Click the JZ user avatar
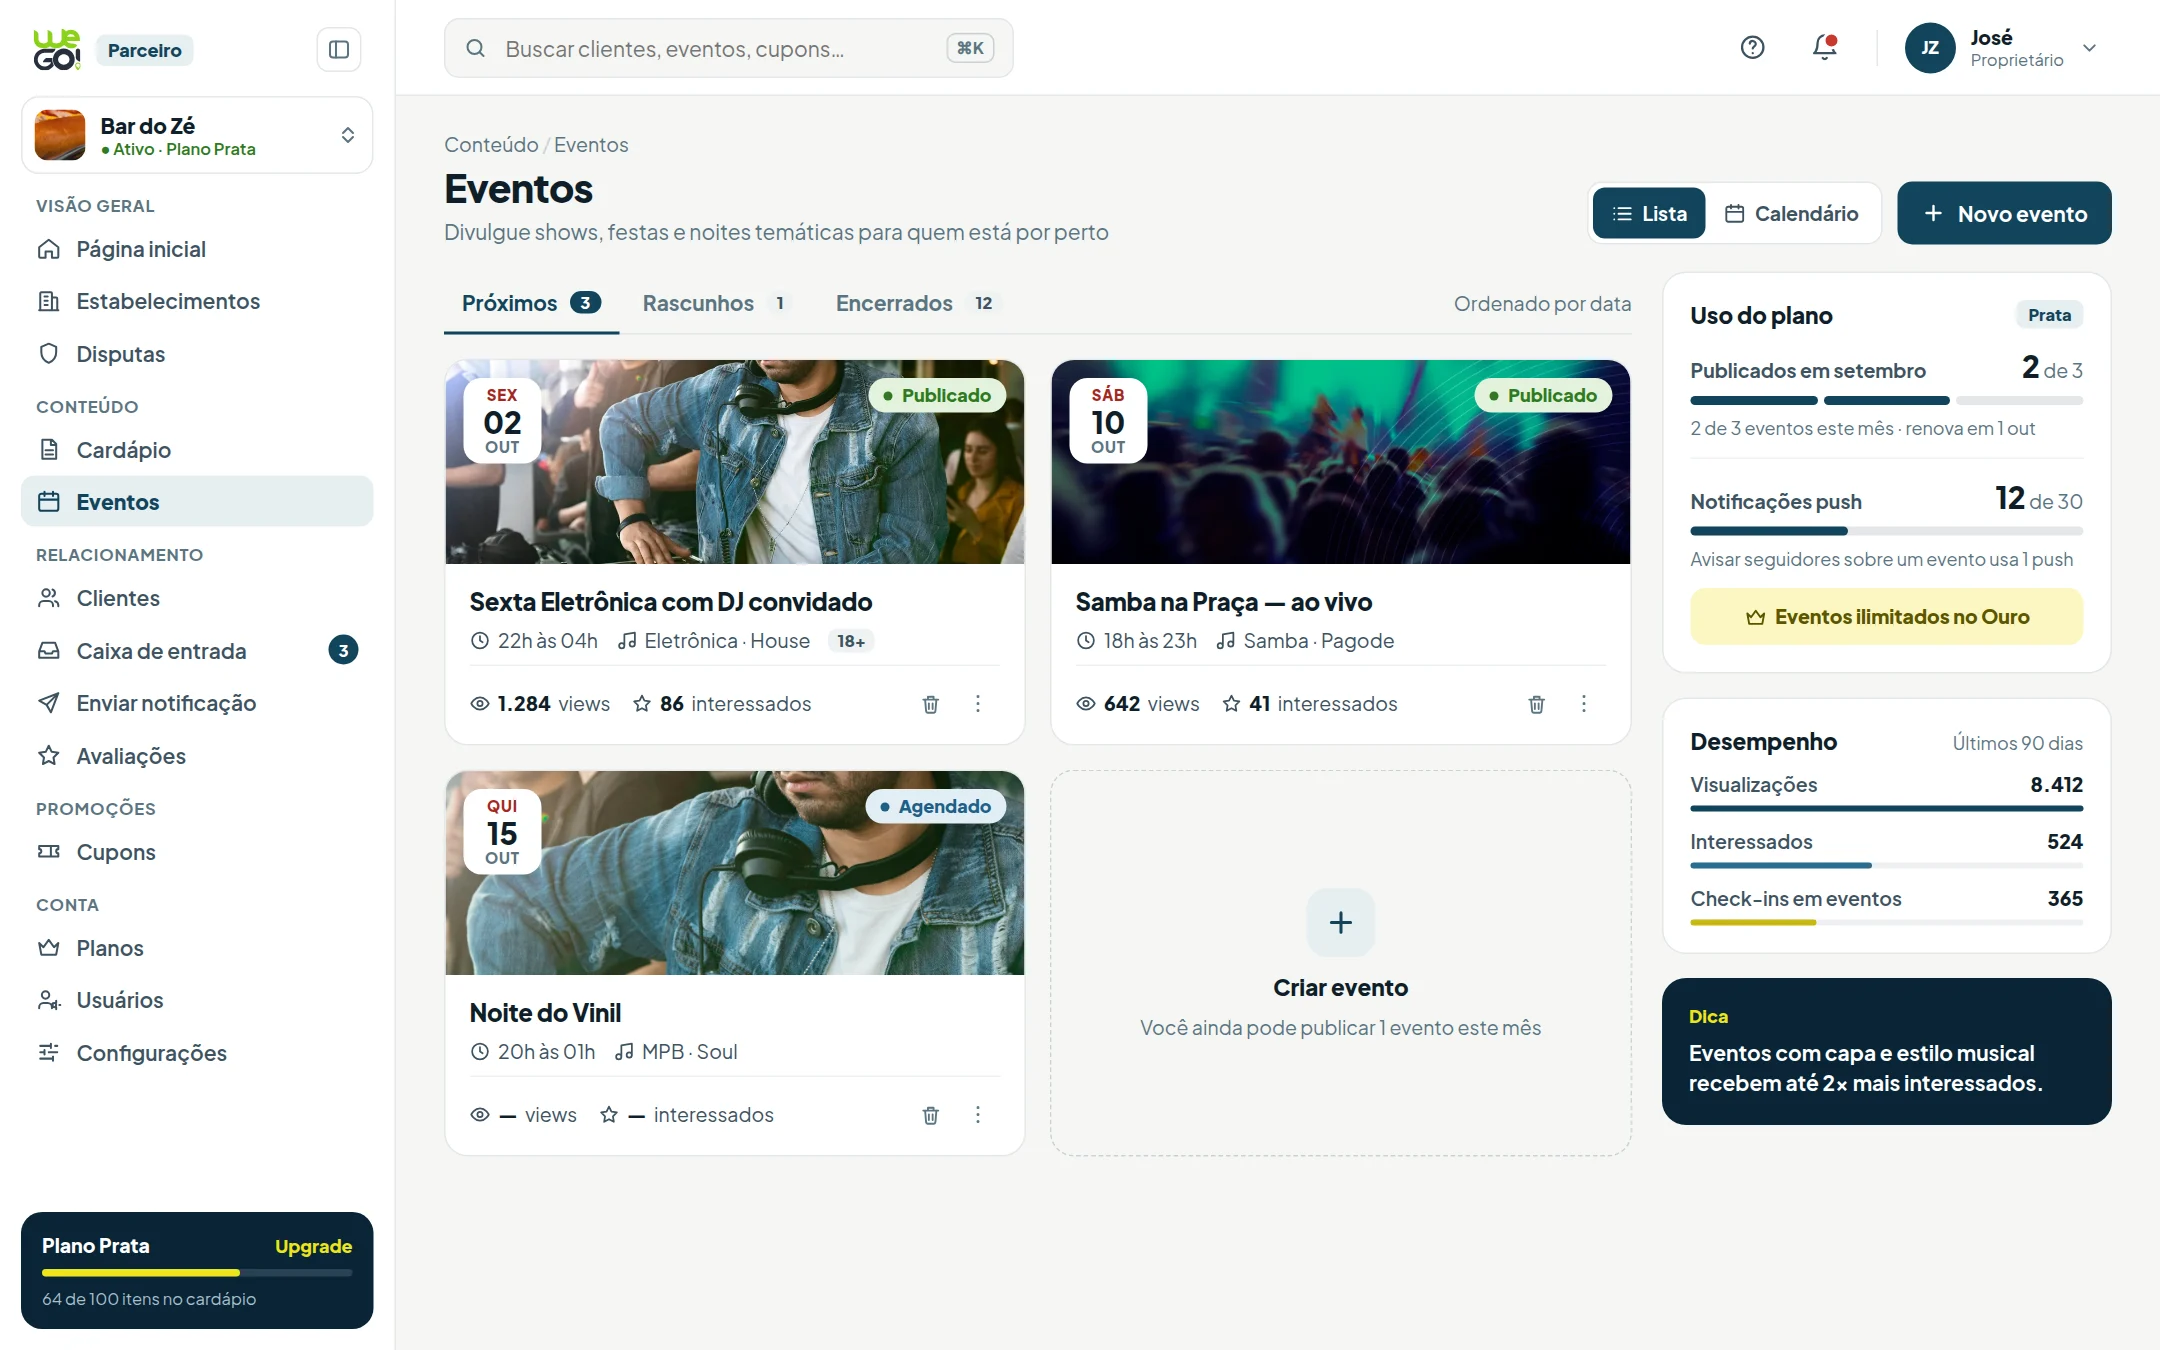The width and height of the screenshot is (2160, 1350). (1930, 48)
